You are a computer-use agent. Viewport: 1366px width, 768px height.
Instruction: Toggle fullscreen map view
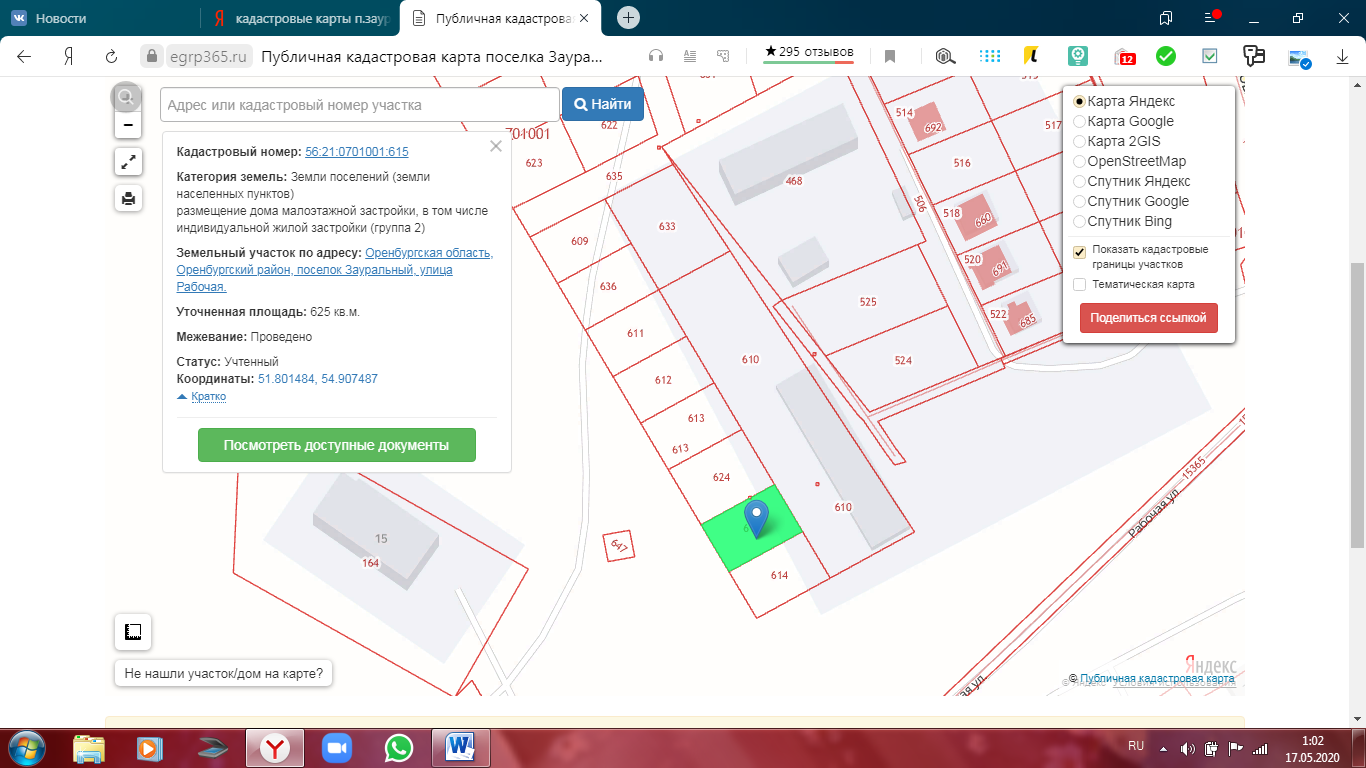128,162
